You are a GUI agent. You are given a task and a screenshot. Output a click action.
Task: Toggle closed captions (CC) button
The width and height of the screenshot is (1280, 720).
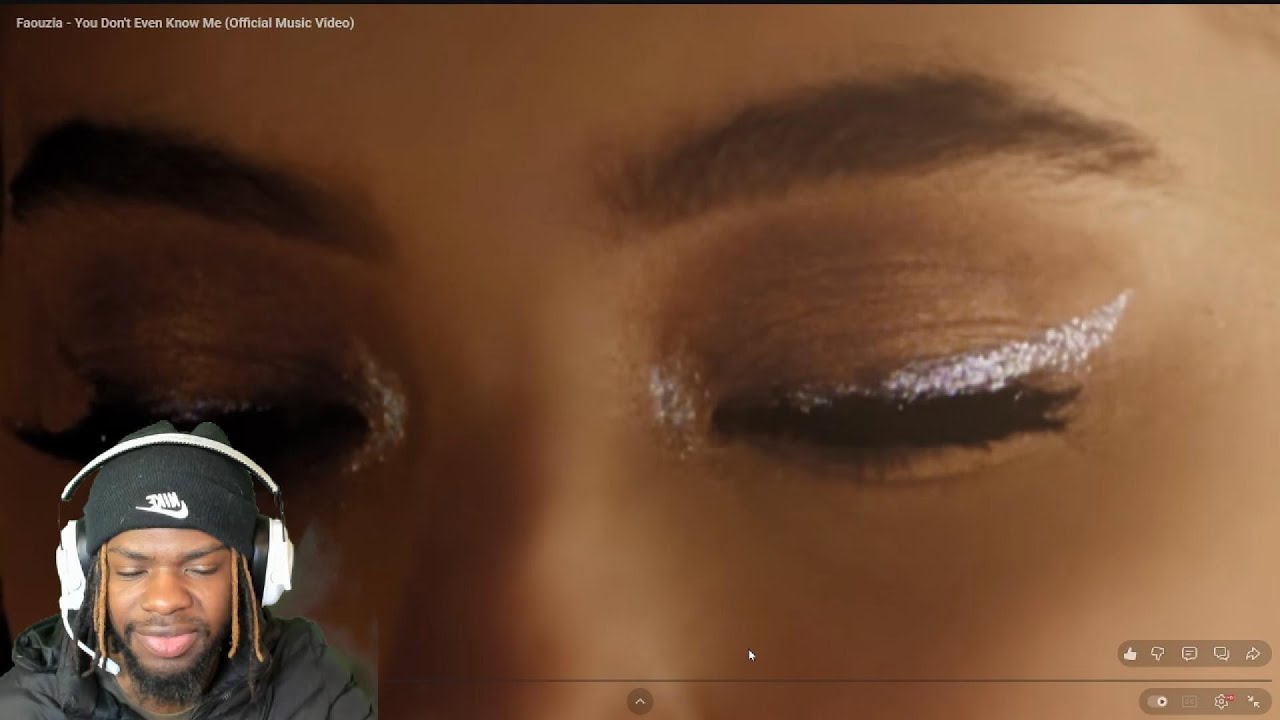click(1190, 702)
